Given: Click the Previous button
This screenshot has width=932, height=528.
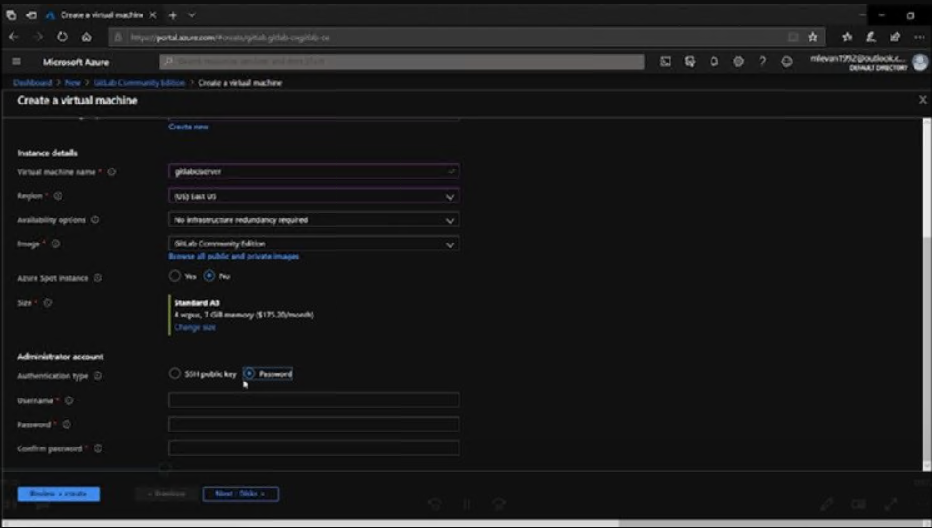Looking at the screenshot, I should click(x=166, y=494).
